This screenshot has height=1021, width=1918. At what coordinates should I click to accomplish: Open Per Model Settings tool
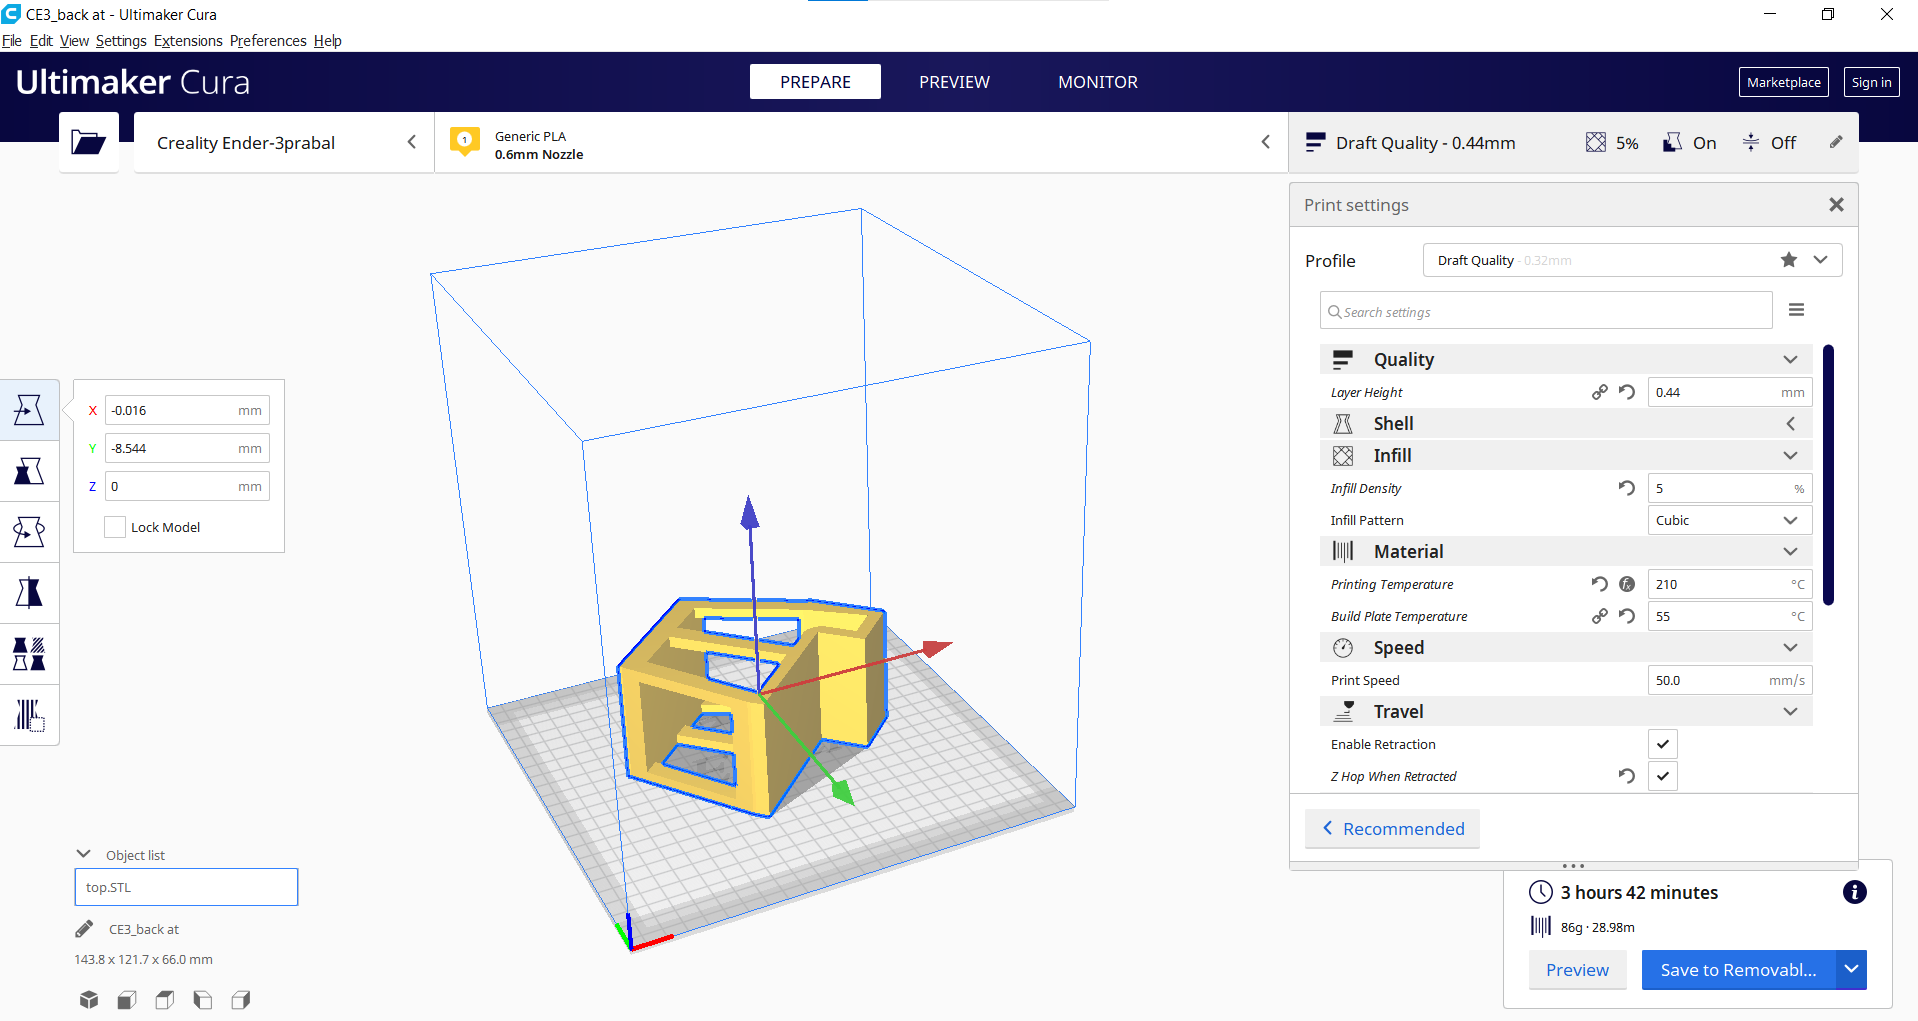[x=29, y=654]
